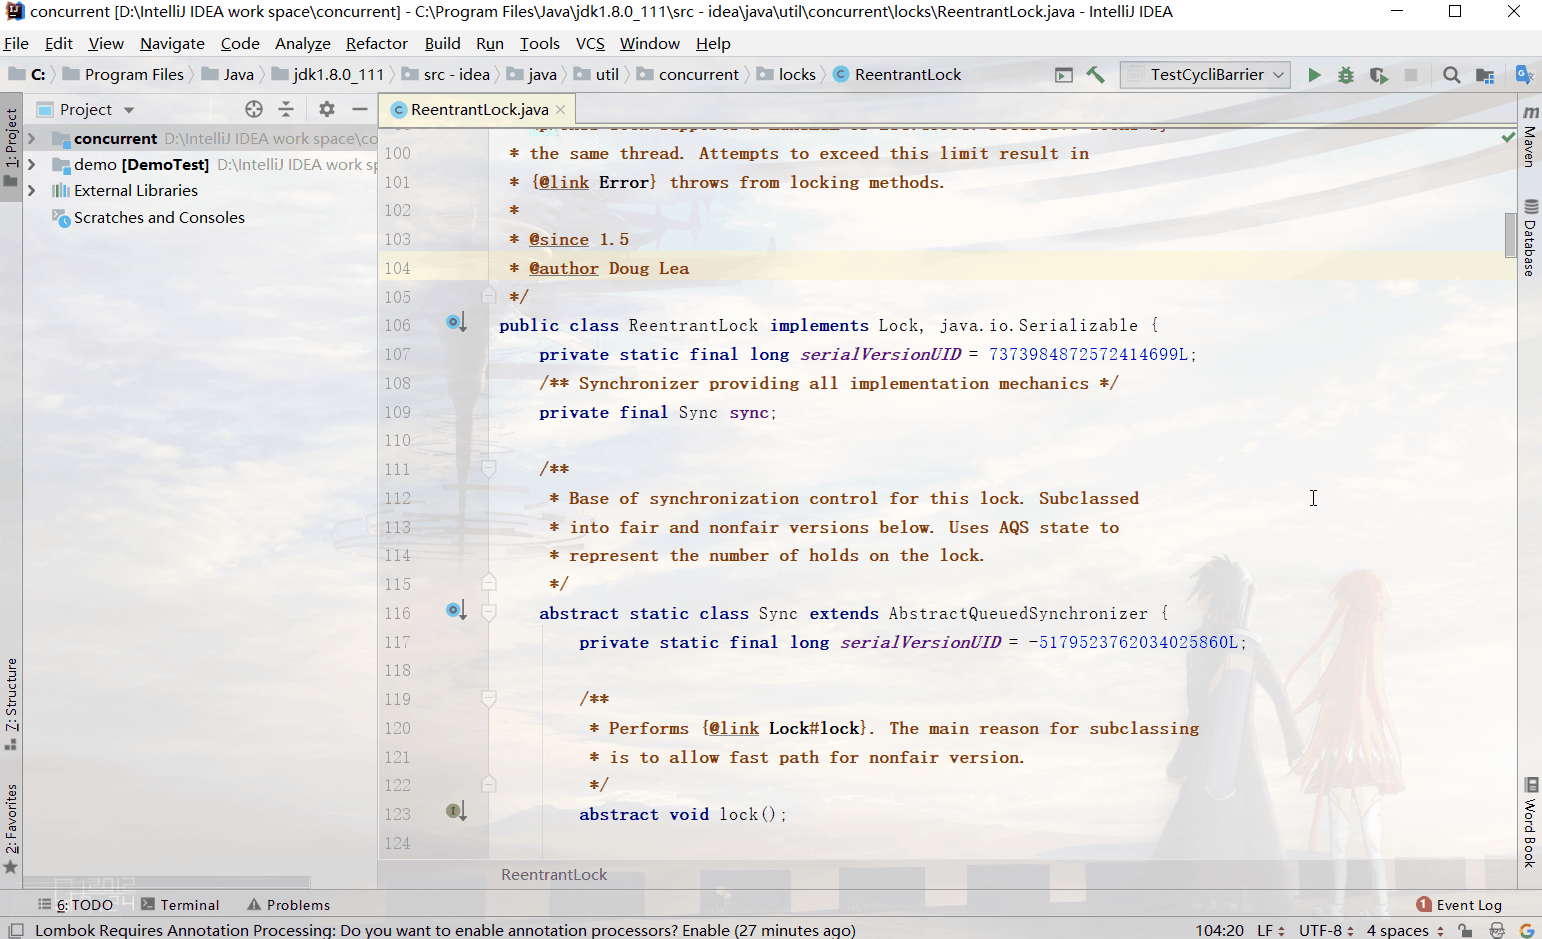Expand External Libraries node
Viewport: 1542px width, 939px height.
pos(32,190)
